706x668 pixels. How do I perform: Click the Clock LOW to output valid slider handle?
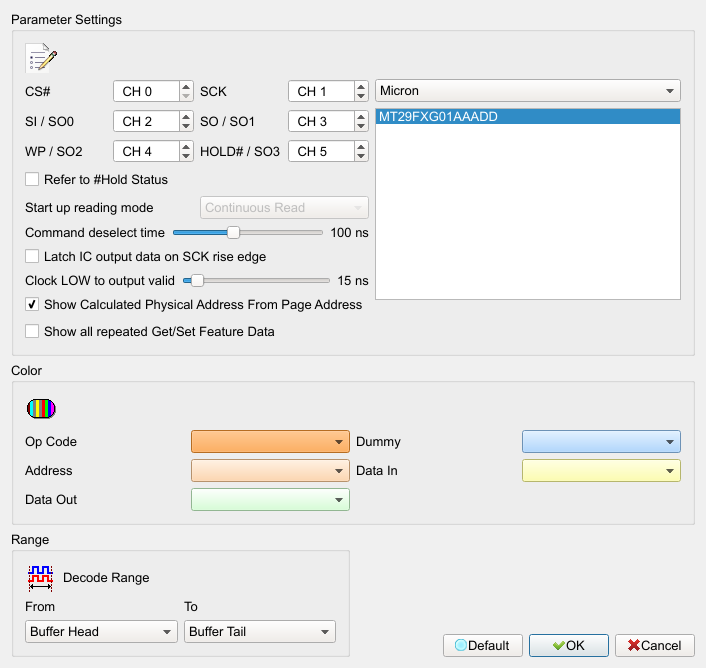click(x=197, y=280)
